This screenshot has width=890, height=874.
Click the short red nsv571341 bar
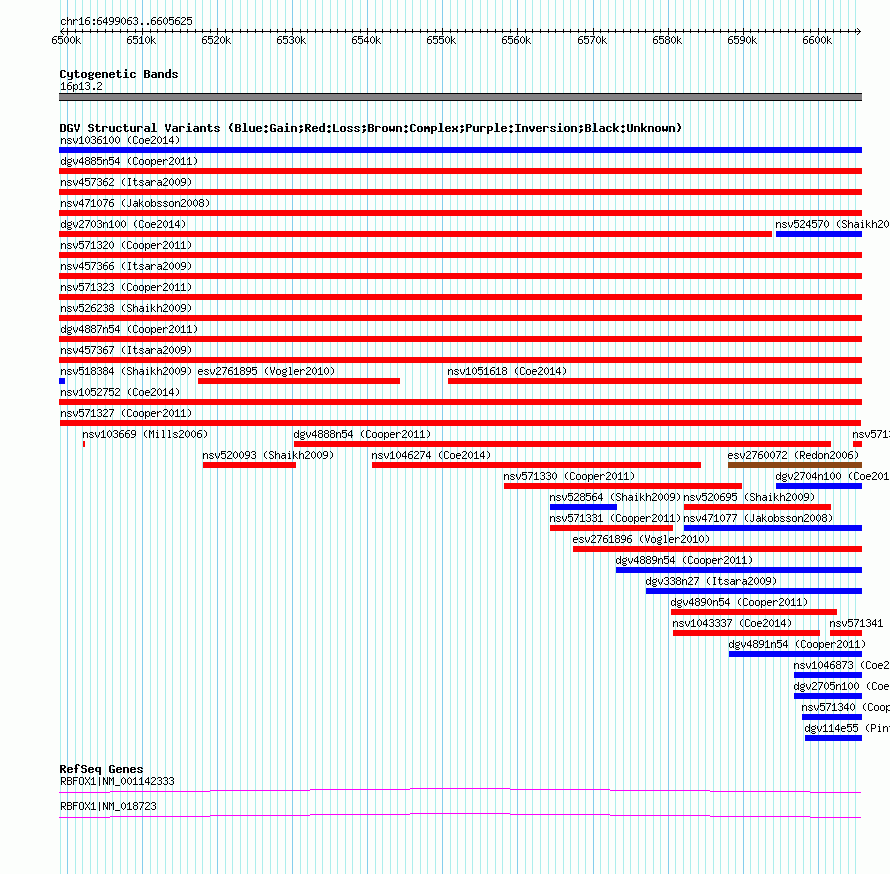pos(846,633)
